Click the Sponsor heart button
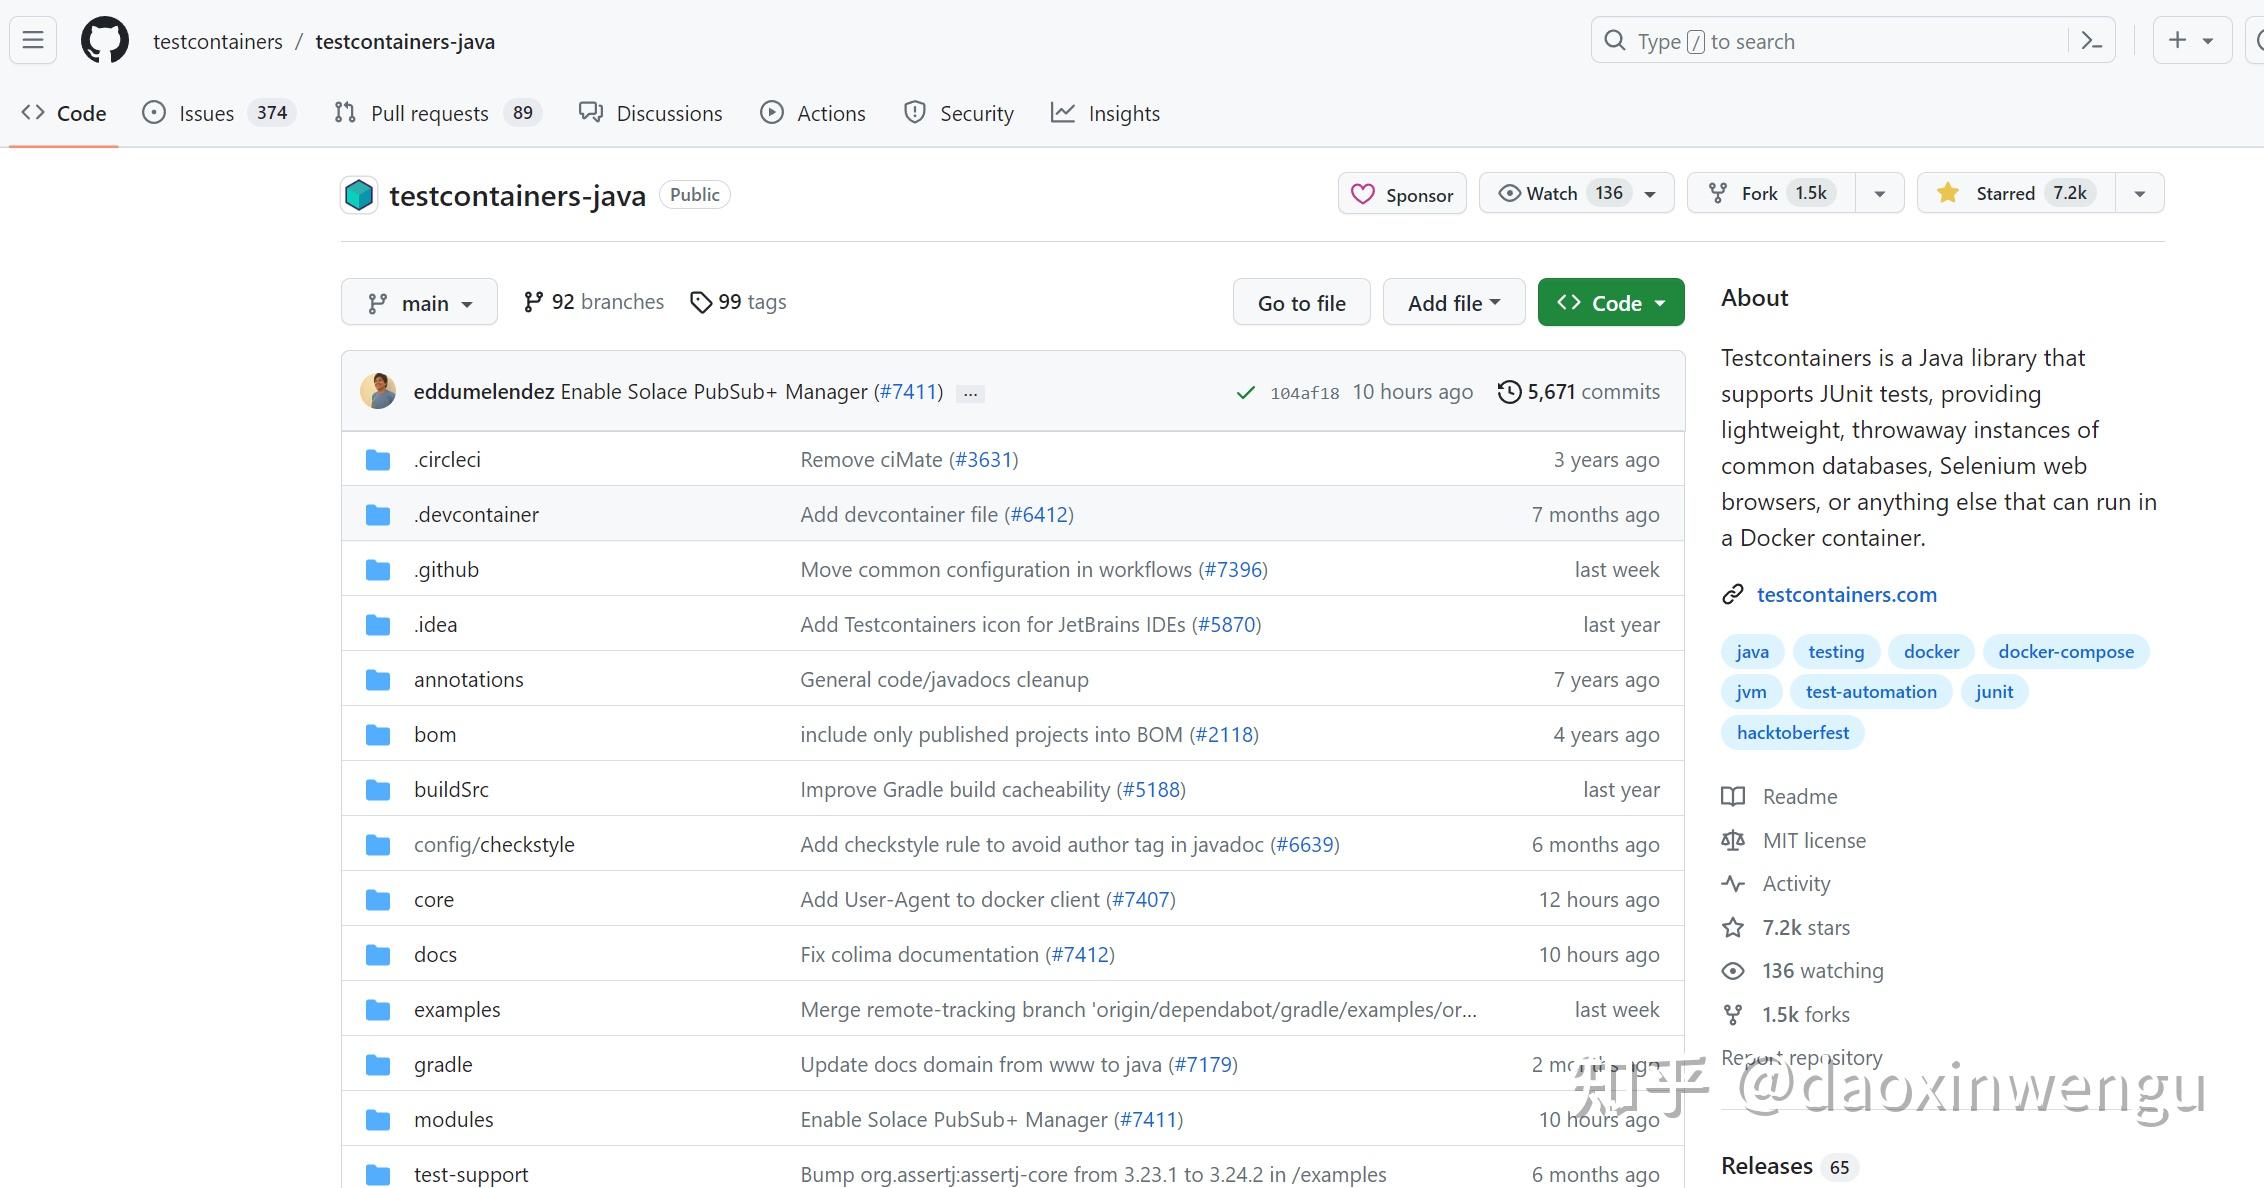The width and height of the screenshot is (2264, 1188). (1402, 194)
